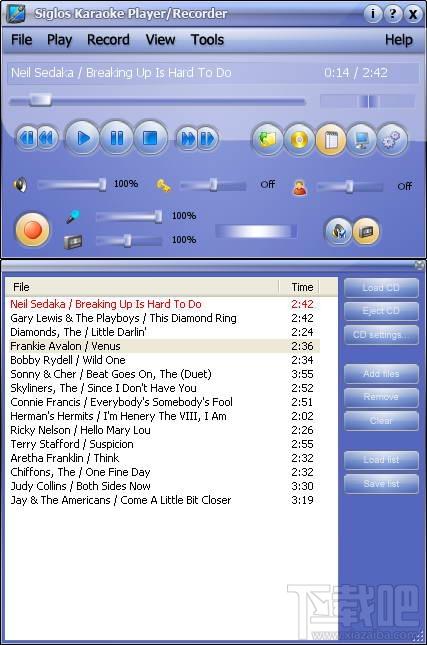Viewport: 427px width, 645px height.
Task: Click the previous track button
Action: click(27, 138)
